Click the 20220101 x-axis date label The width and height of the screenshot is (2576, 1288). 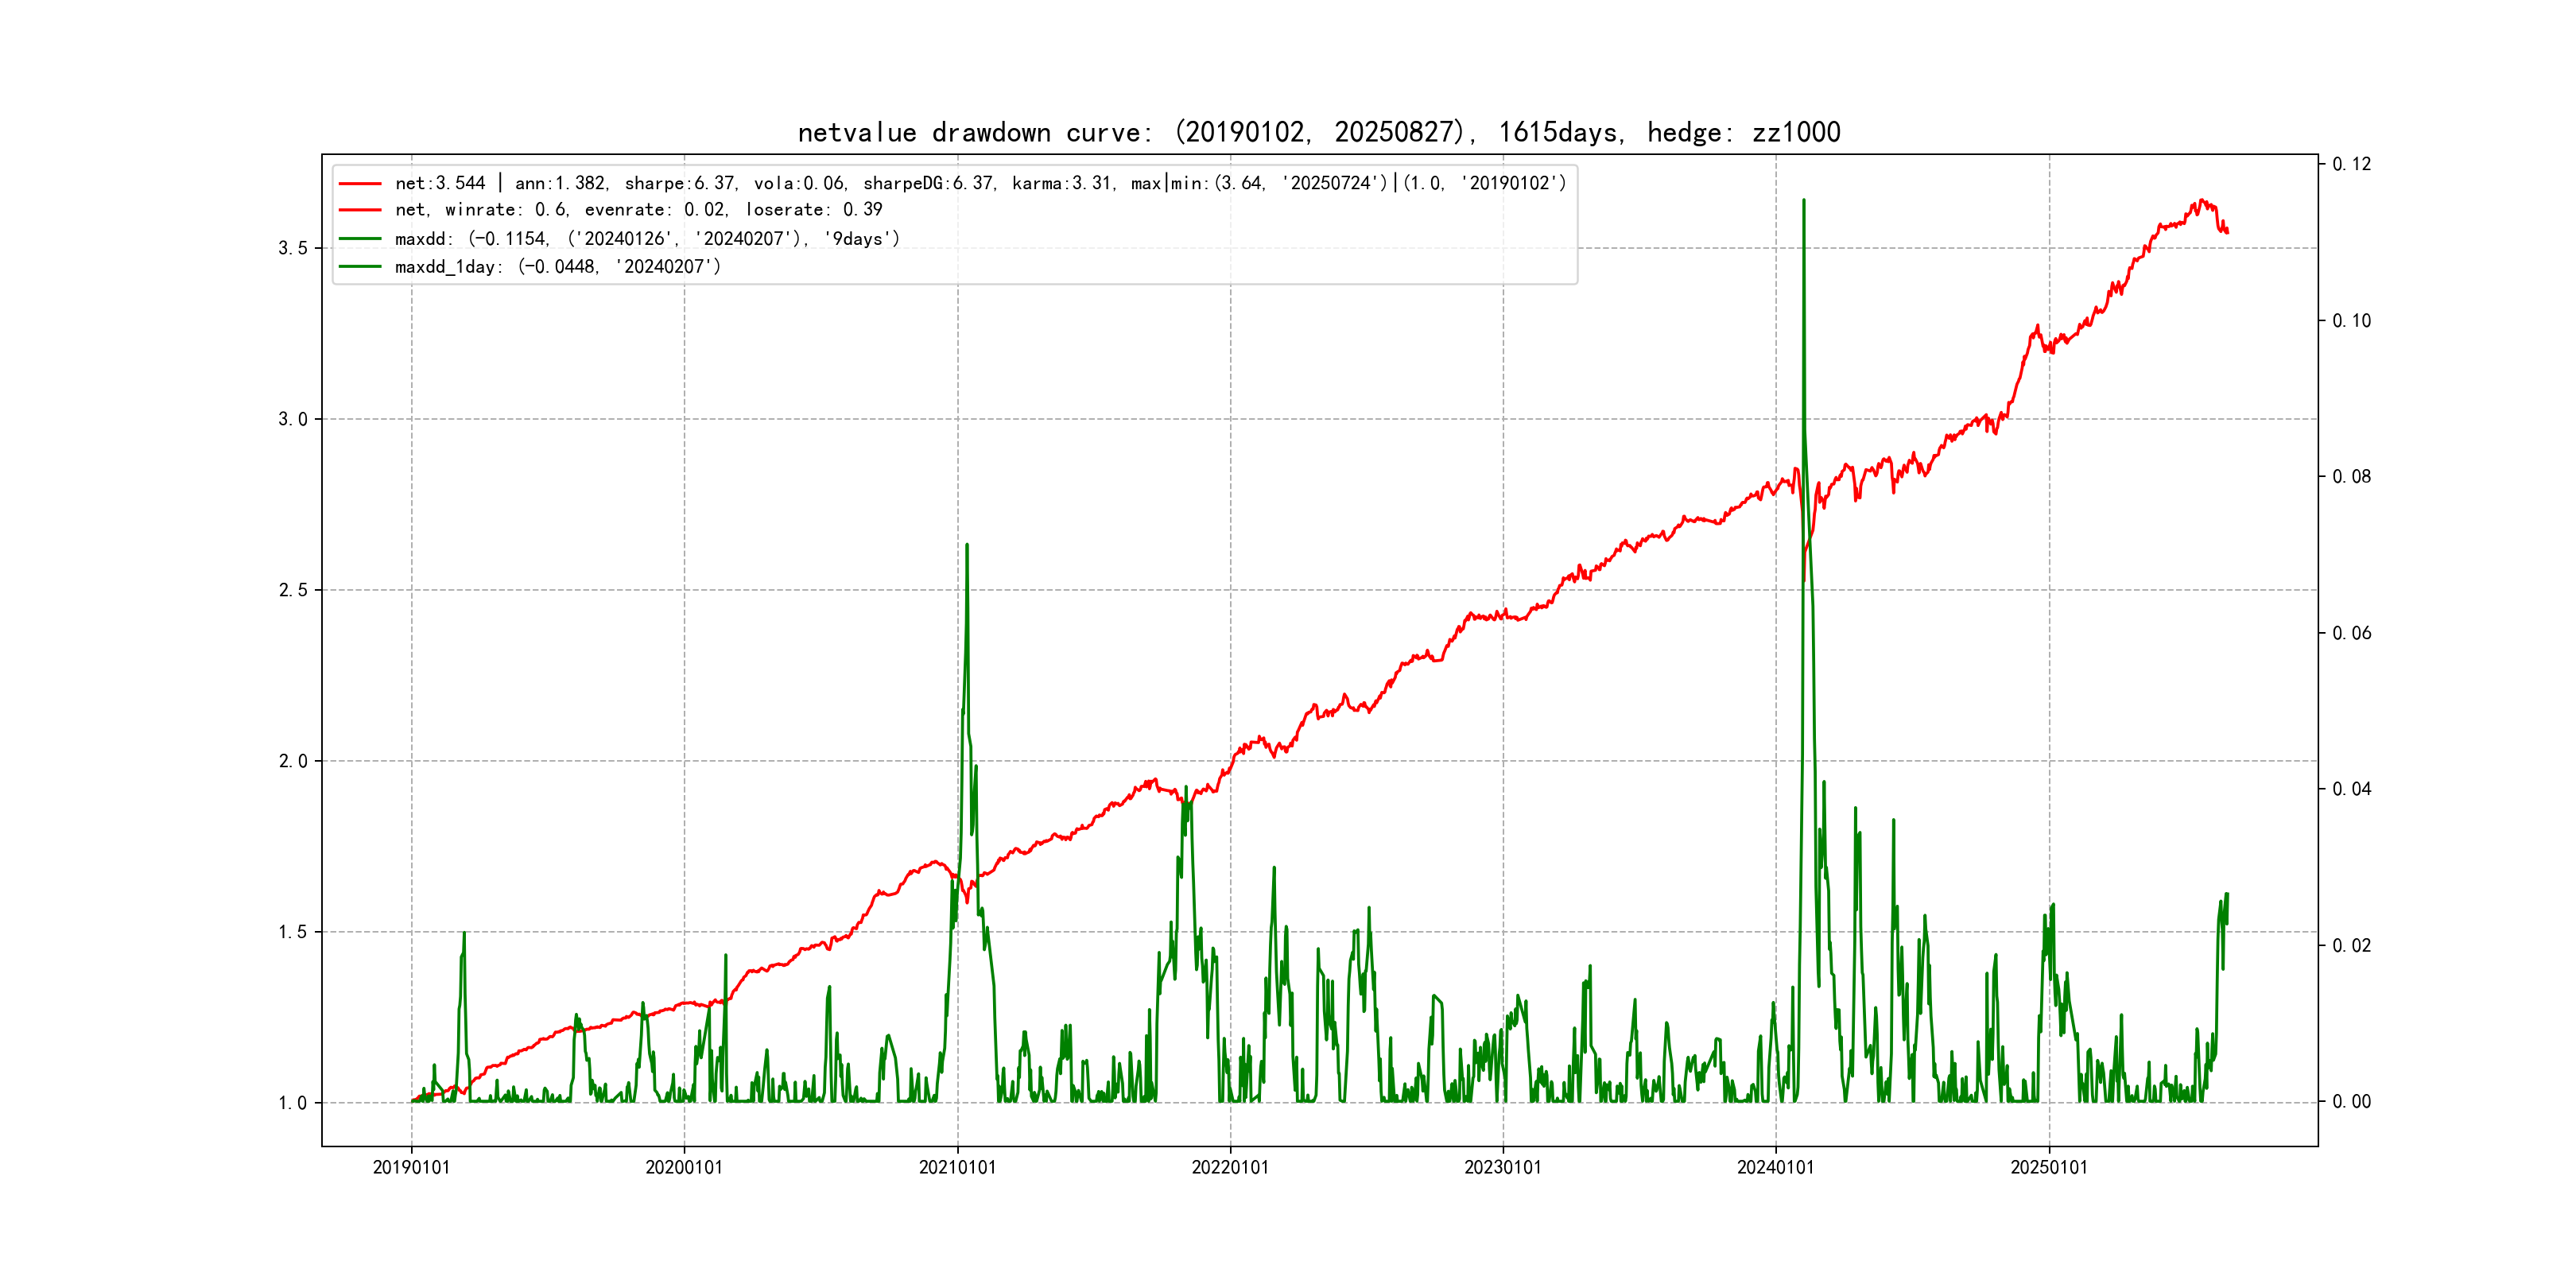pyautogui.click(x=1230, y=1168)
